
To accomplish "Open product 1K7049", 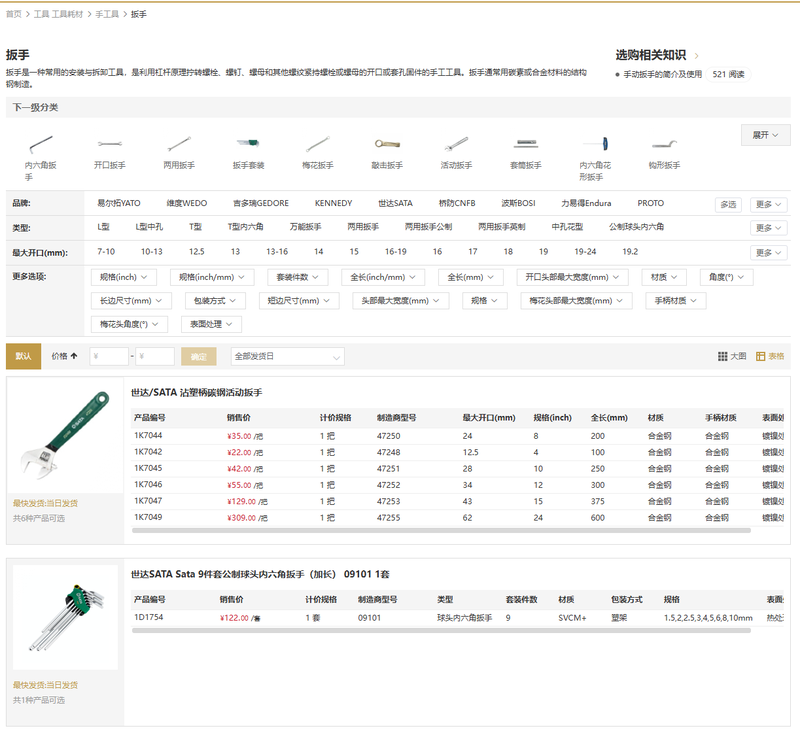I will click(148, 517).
